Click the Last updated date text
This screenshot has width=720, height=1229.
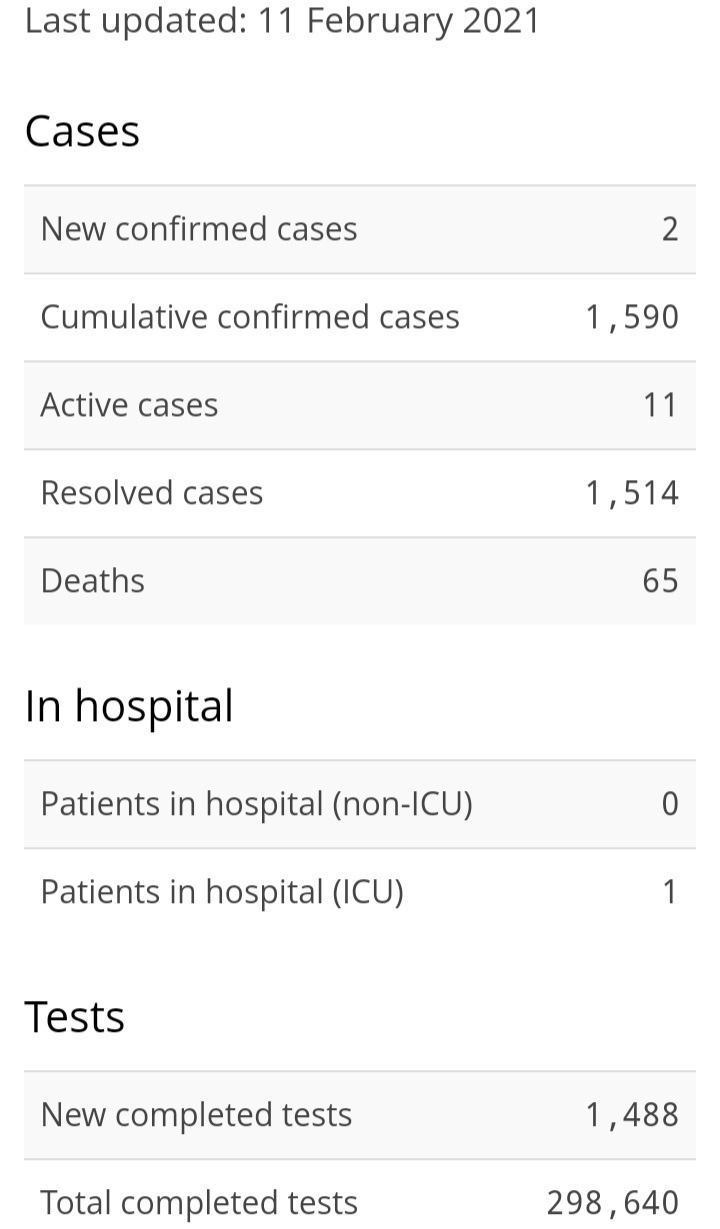[282, 20]
